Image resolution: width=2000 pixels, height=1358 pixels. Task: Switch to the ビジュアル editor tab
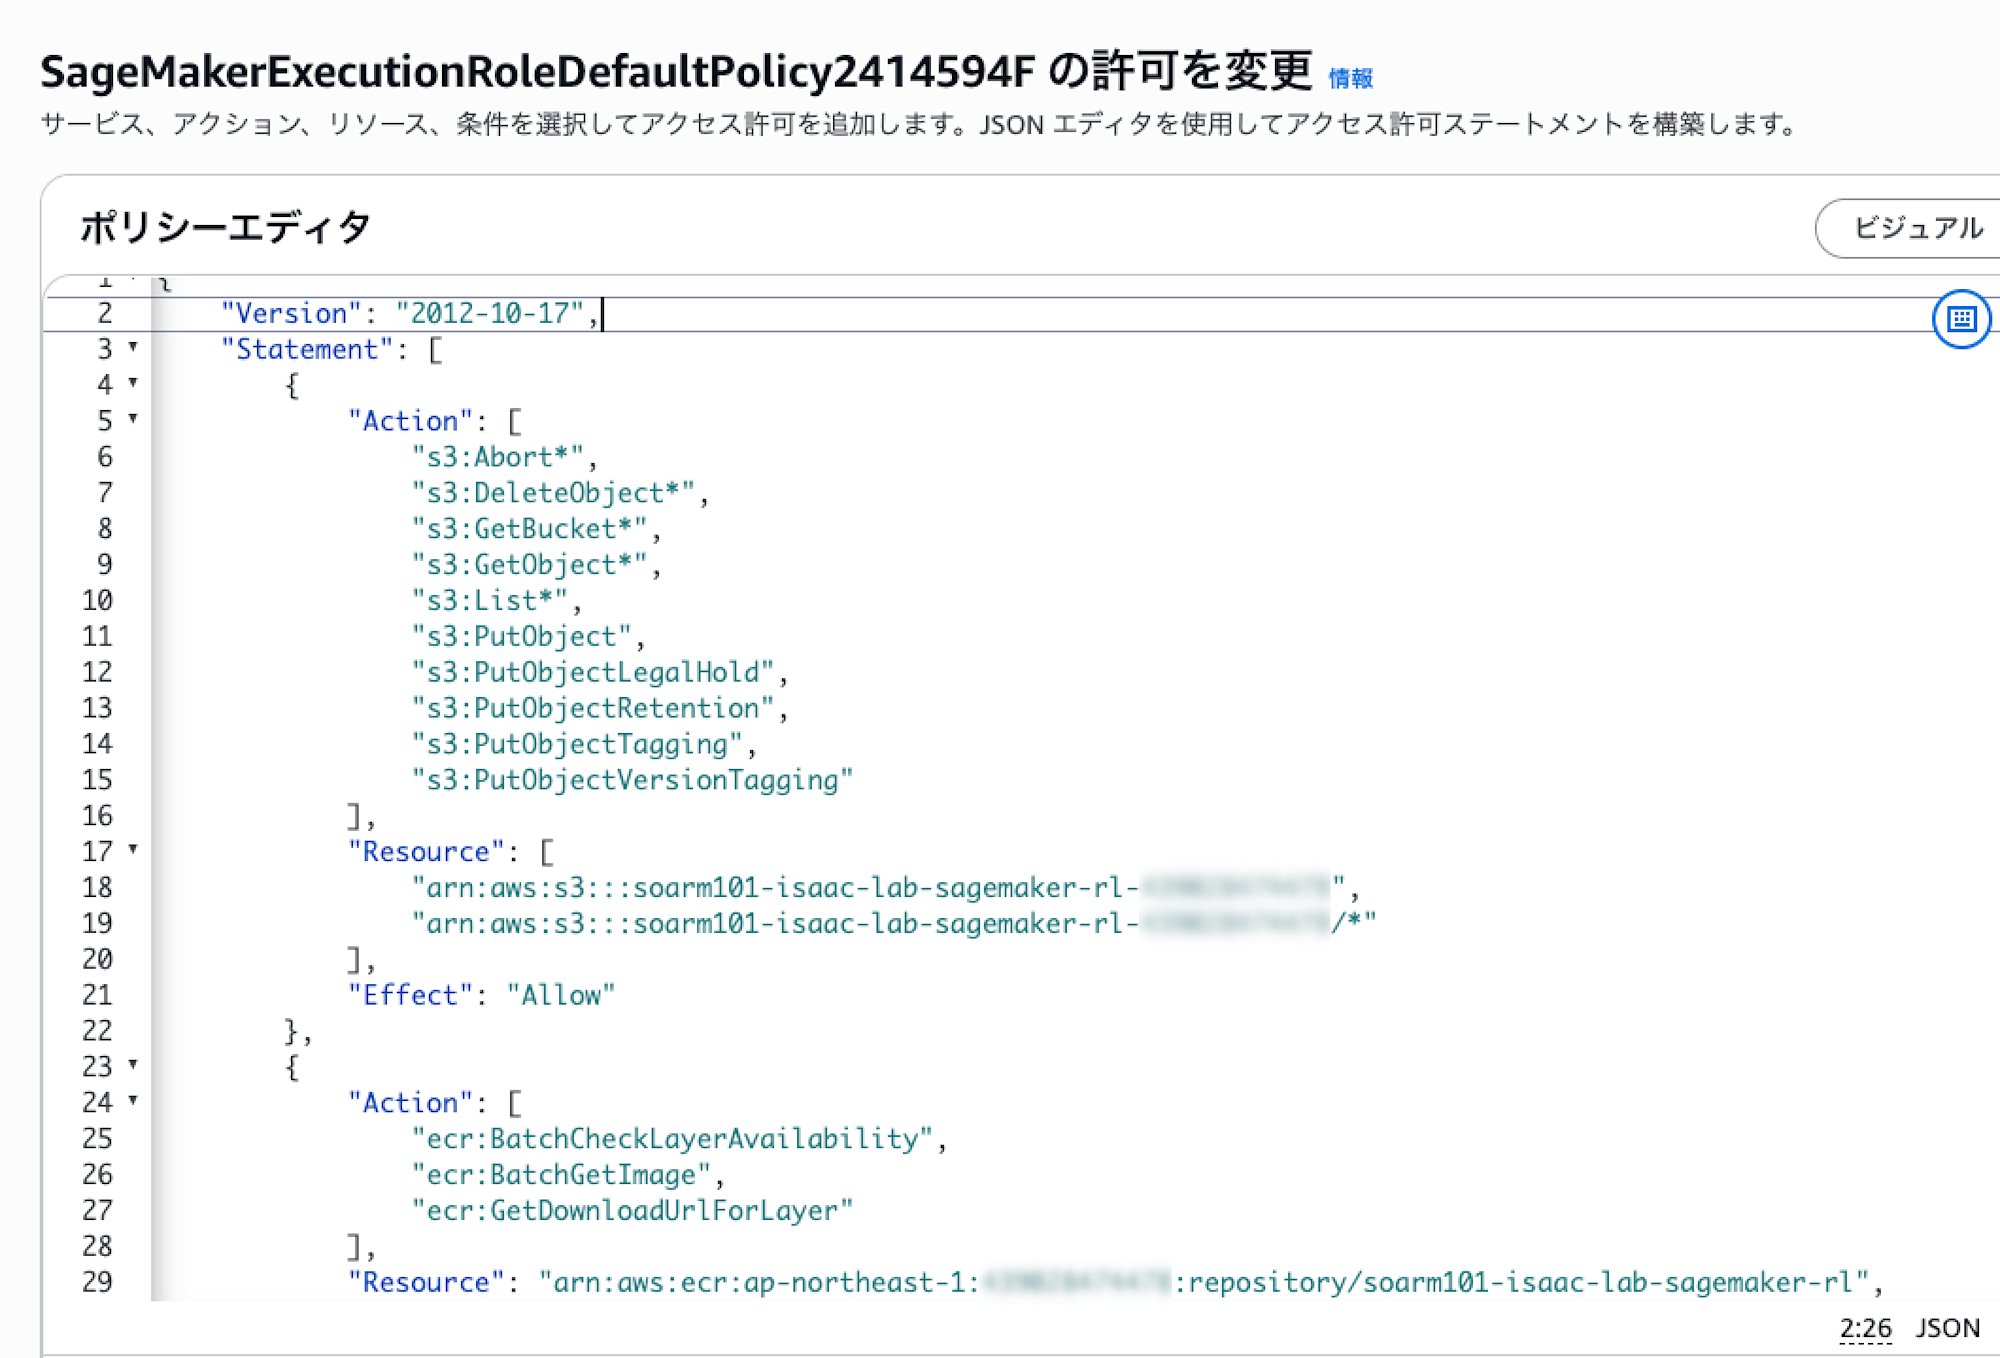click(x=1917, y=228)
